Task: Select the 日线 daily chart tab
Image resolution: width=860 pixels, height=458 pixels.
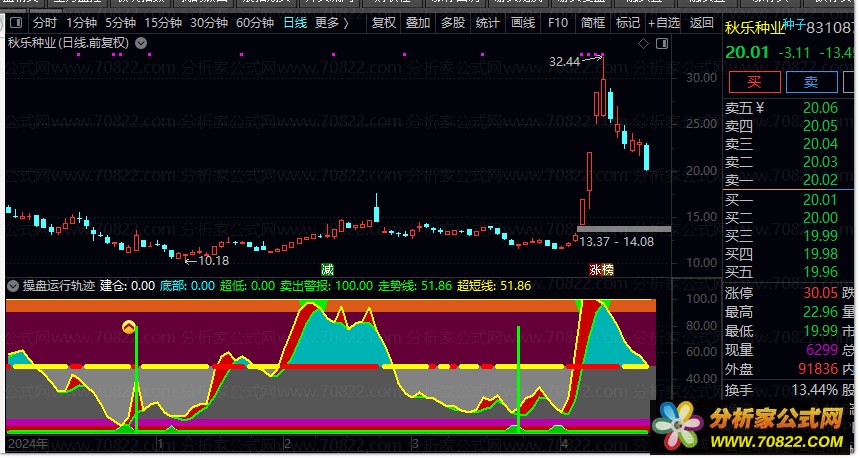Action: [x=295, y=23]
